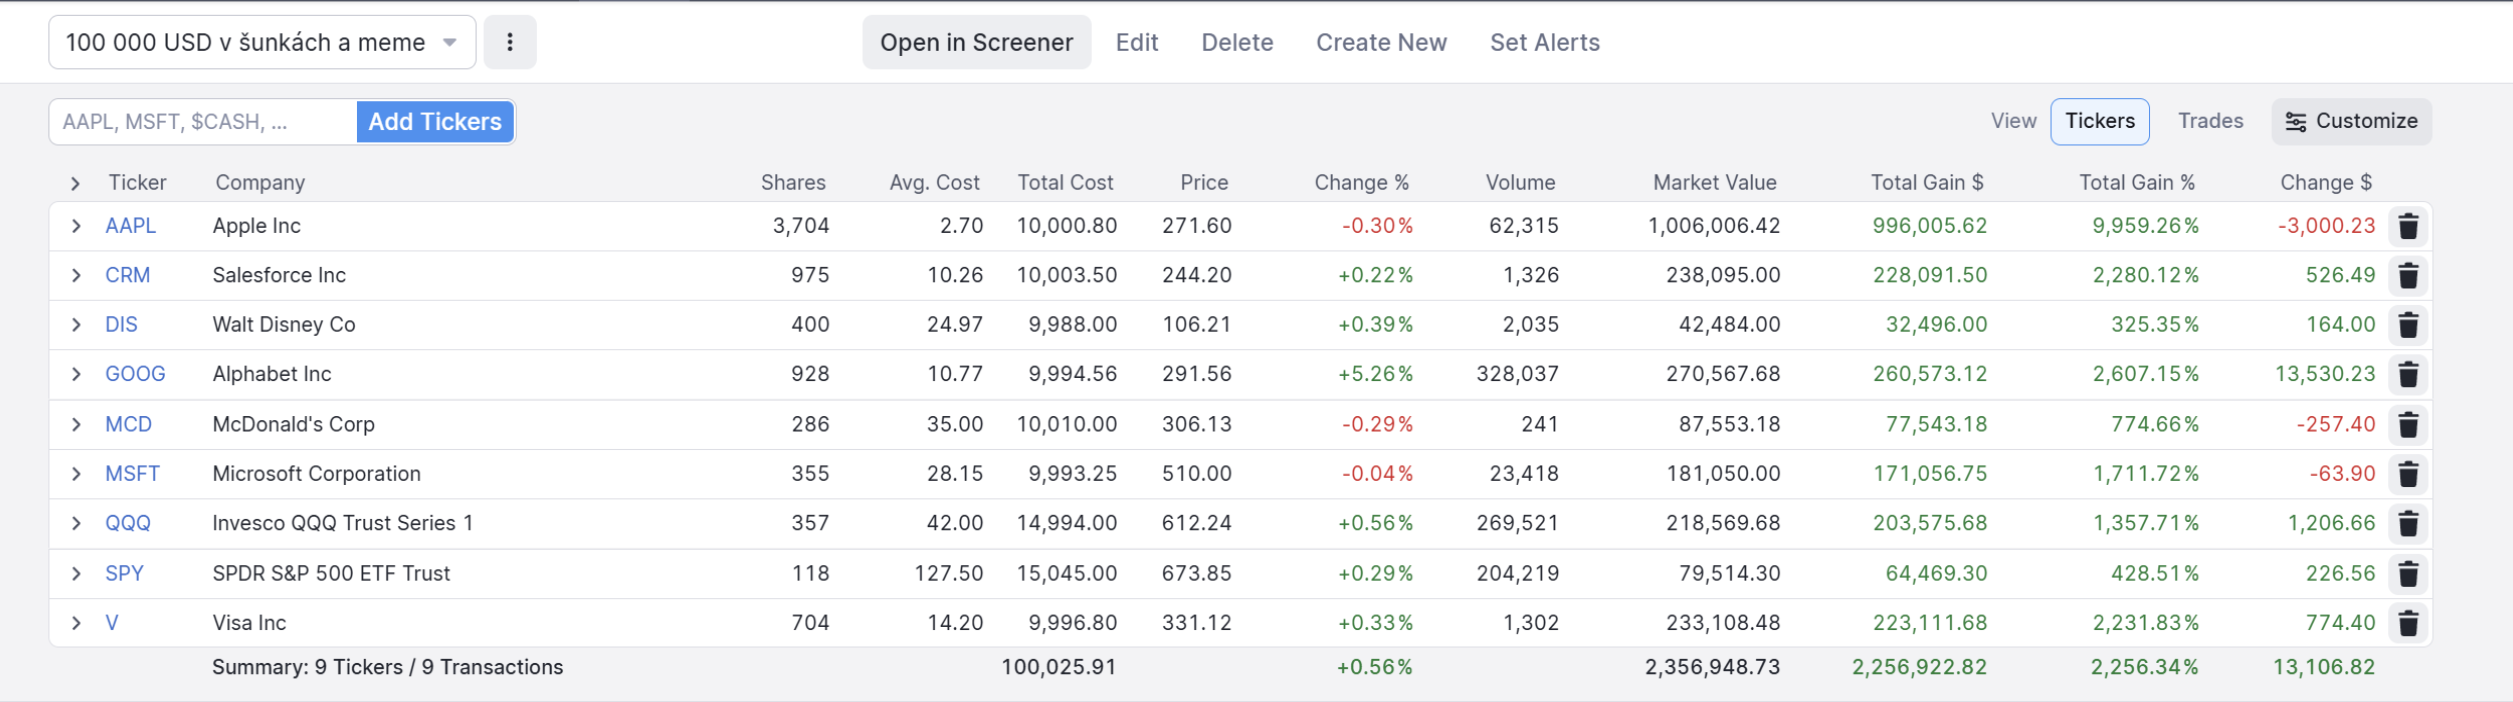Screen dimensions: 2513x702
Task: Remove Walt Disney Co using trash icon
Action: (x=2408, y=325)
